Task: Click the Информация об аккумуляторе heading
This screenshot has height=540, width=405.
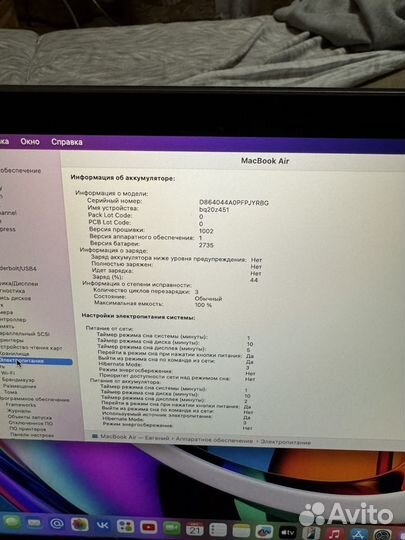Action: pyautogui.click(x=123, y=178)
